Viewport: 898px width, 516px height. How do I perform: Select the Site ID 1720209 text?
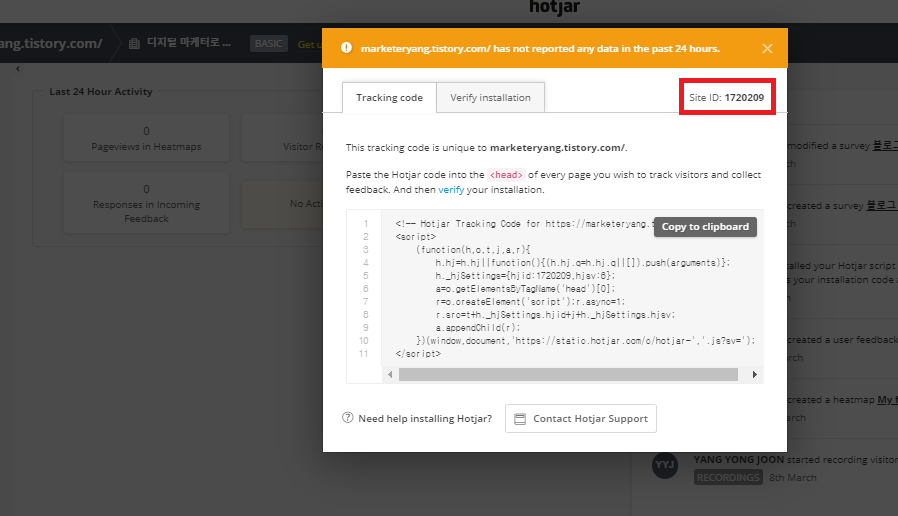point(726,97)
